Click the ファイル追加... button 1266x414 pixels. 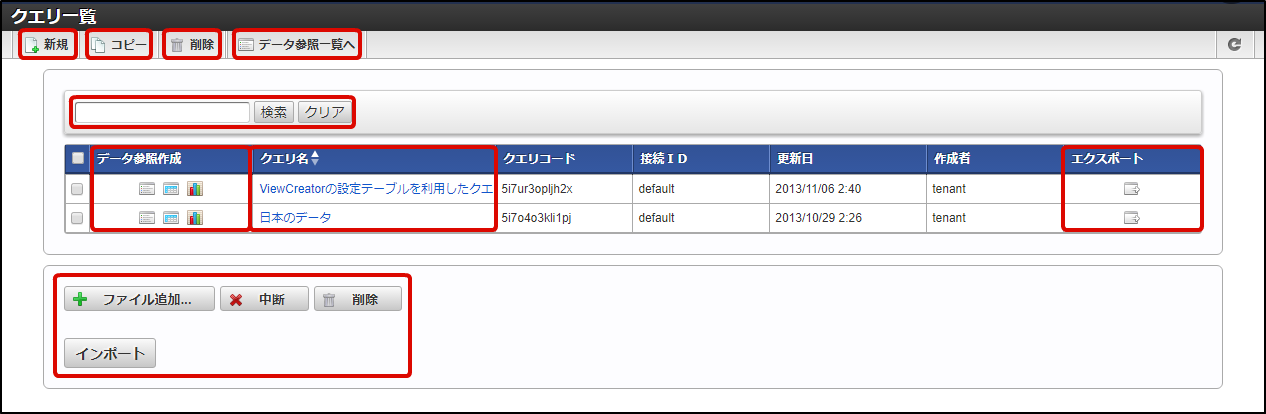140,299
